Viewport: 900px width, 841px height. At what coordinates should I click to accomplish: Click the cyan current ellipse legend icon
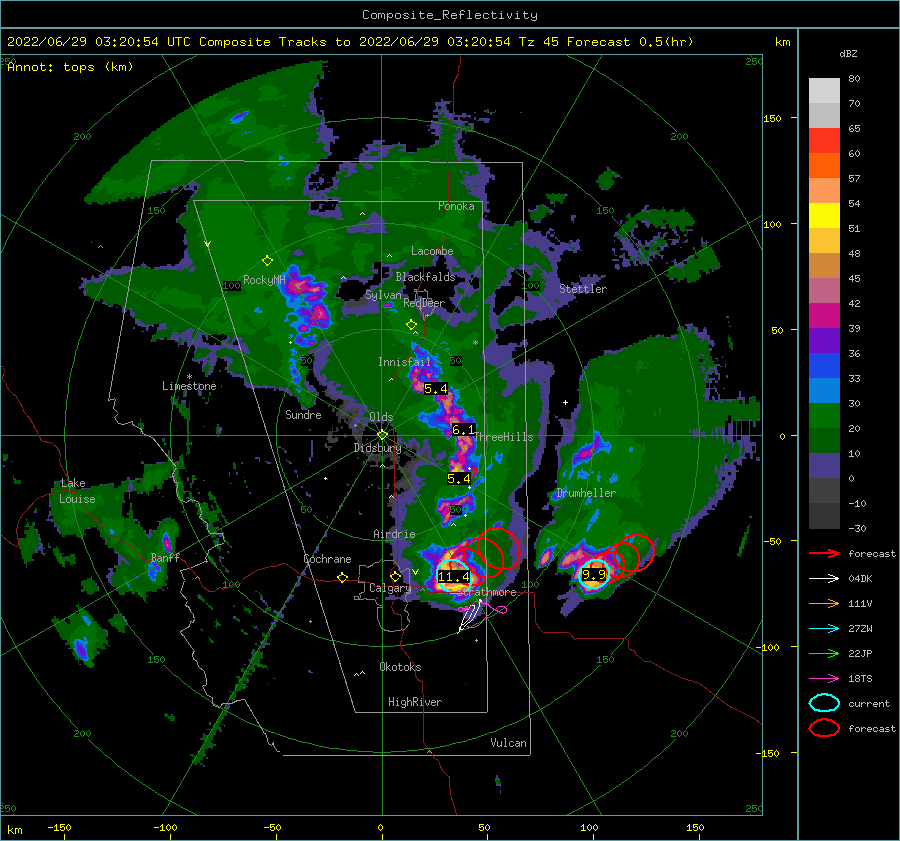coord(824,703)
